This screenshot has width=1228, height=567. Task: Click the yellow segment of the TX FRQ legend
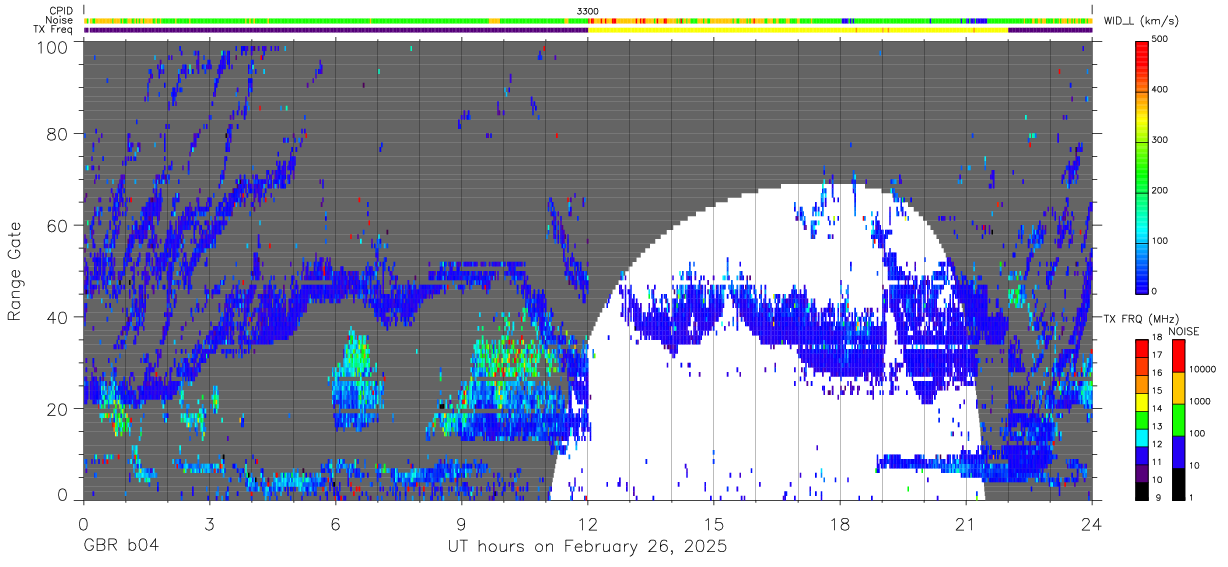point(1141,402)
